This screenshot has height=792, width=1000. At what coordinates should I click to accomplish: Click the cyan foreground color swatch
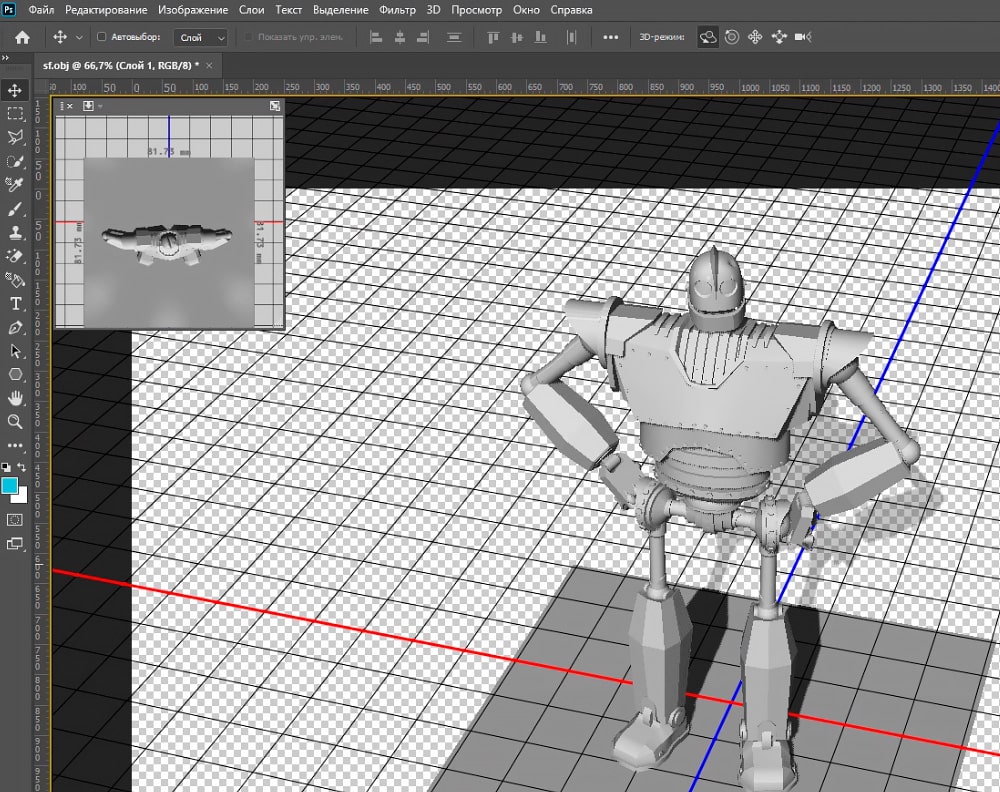coord(11,486)
